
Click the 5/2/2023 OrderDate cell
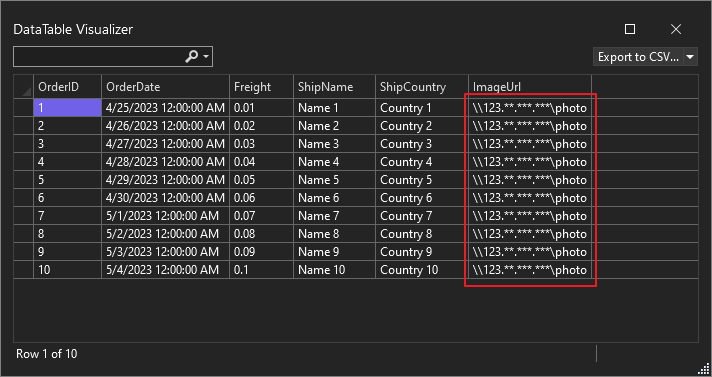point(165,234)
